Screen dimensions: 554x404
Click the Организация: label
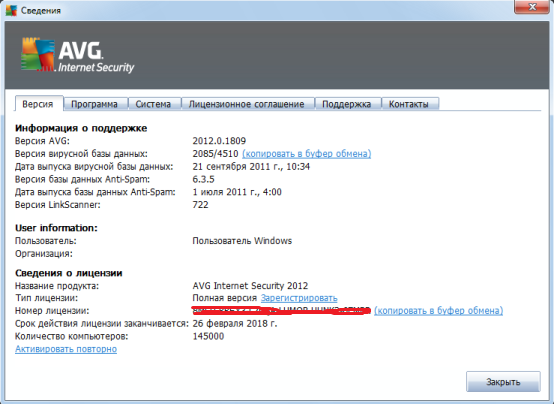click(x=43, y=253)
